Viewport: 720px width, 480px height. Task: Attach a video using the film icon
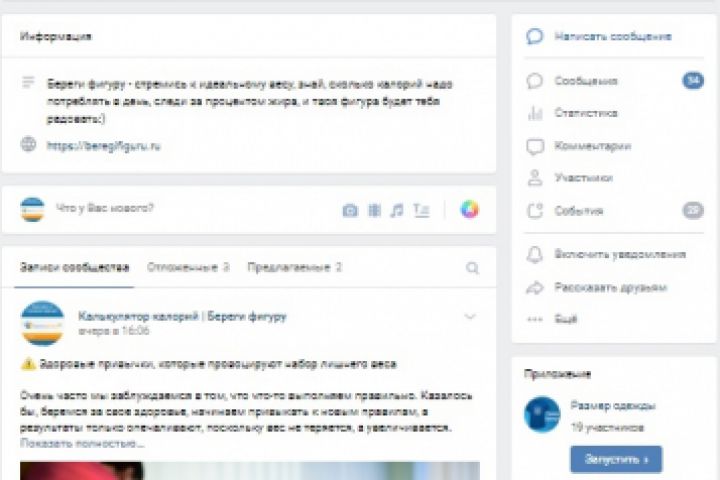pos(375,210)
